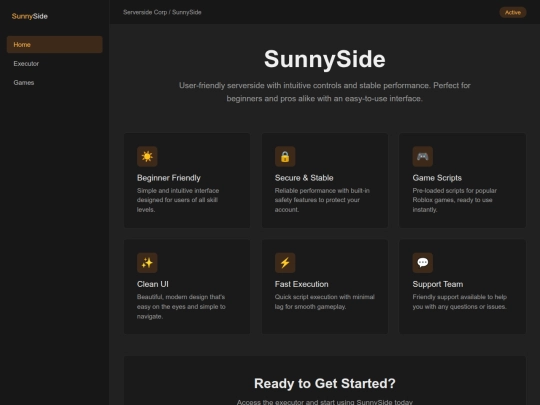Click the SunnySide logo in sidebar
540x405 pixels.
pos(30,16)
